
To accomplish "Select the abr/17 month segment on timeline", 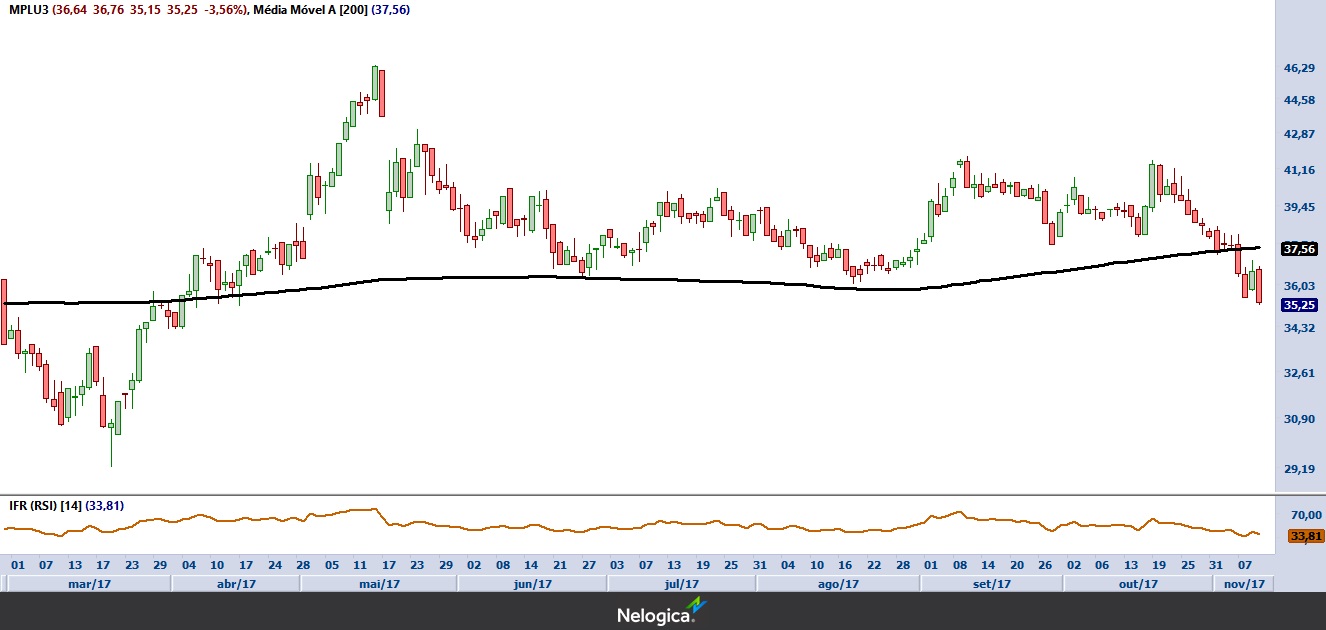I will pos(236,584).
